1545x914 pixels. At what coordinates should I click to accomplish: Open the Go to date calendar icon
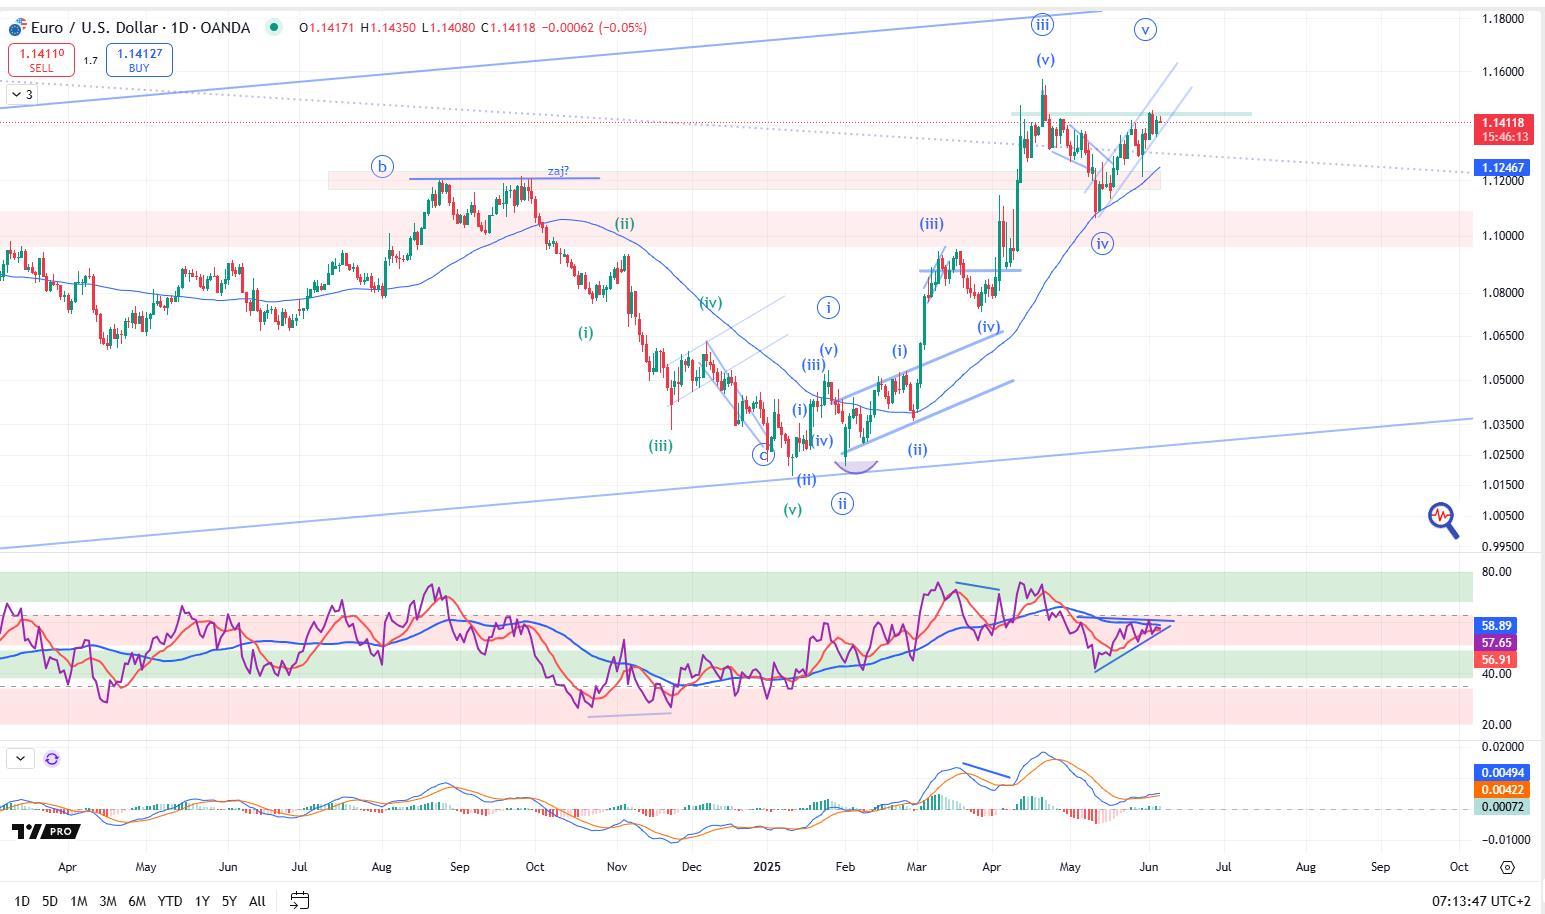click(x=299, y=901)
